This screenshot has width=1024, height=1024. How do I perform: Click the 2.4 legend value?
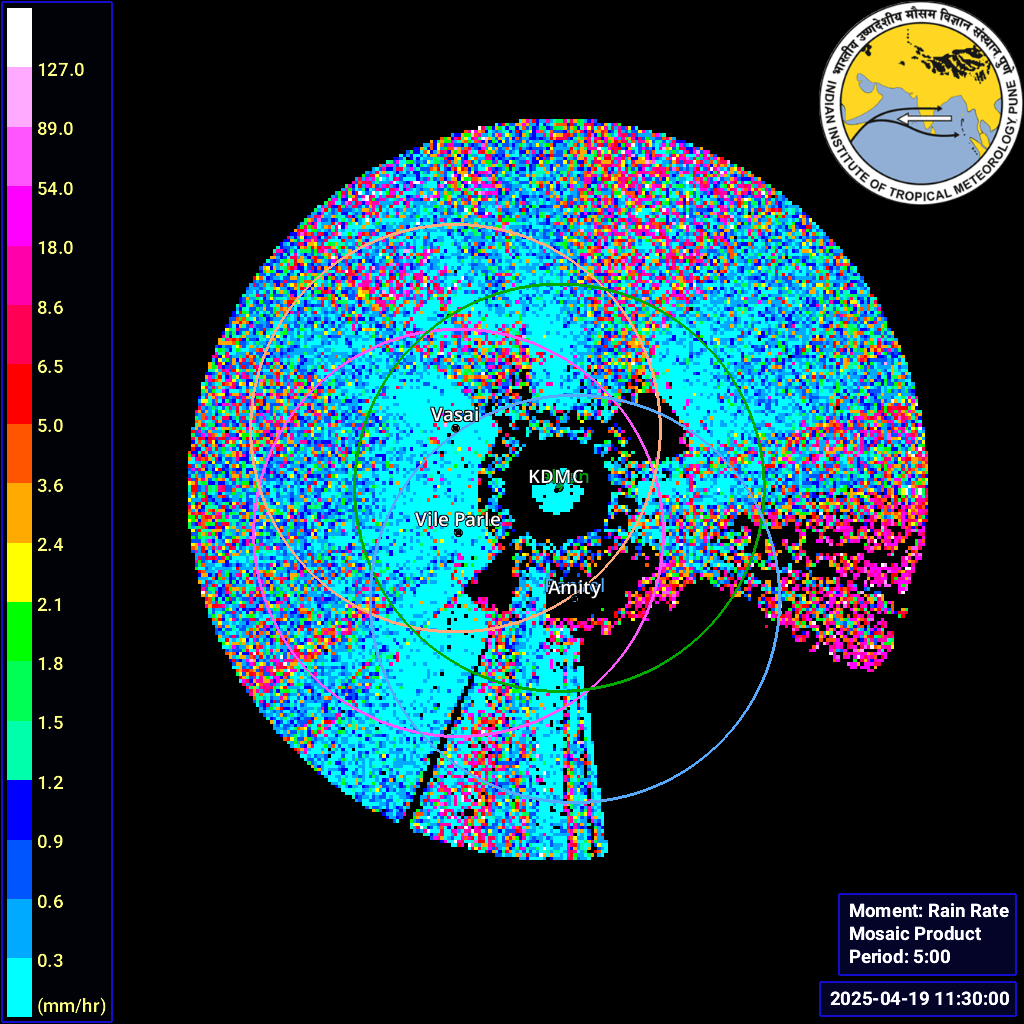50,545
